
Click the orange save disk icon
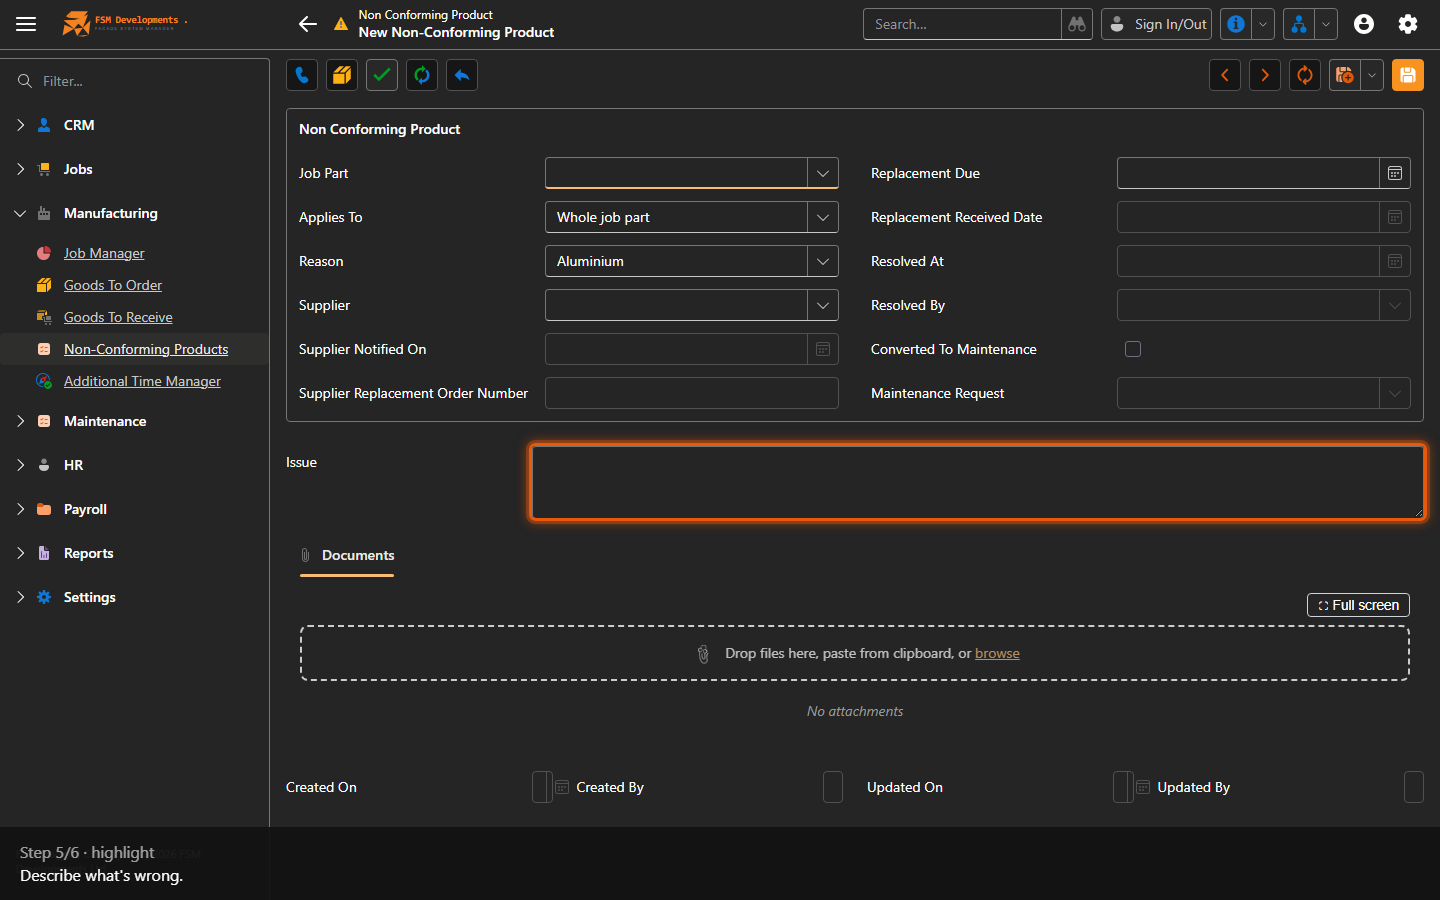coord(1408,75)
